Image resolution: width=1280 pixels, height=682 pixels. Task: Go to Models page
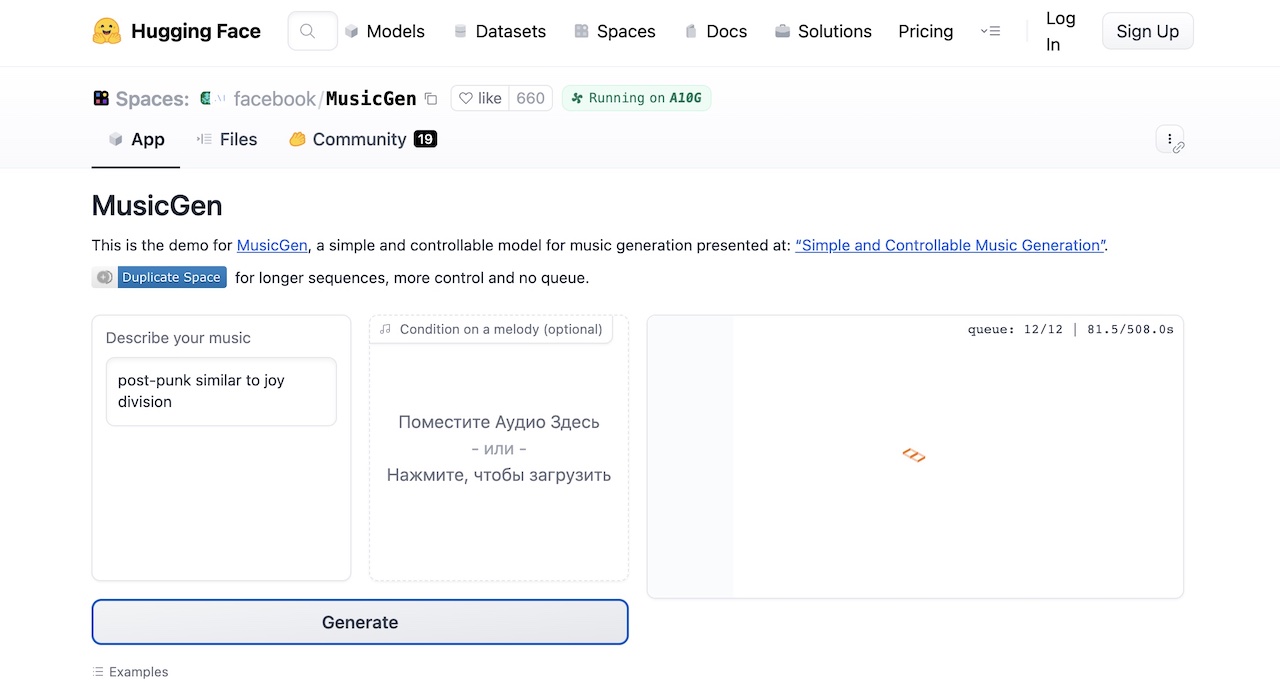pyautogui.click(x=384, y=31)
